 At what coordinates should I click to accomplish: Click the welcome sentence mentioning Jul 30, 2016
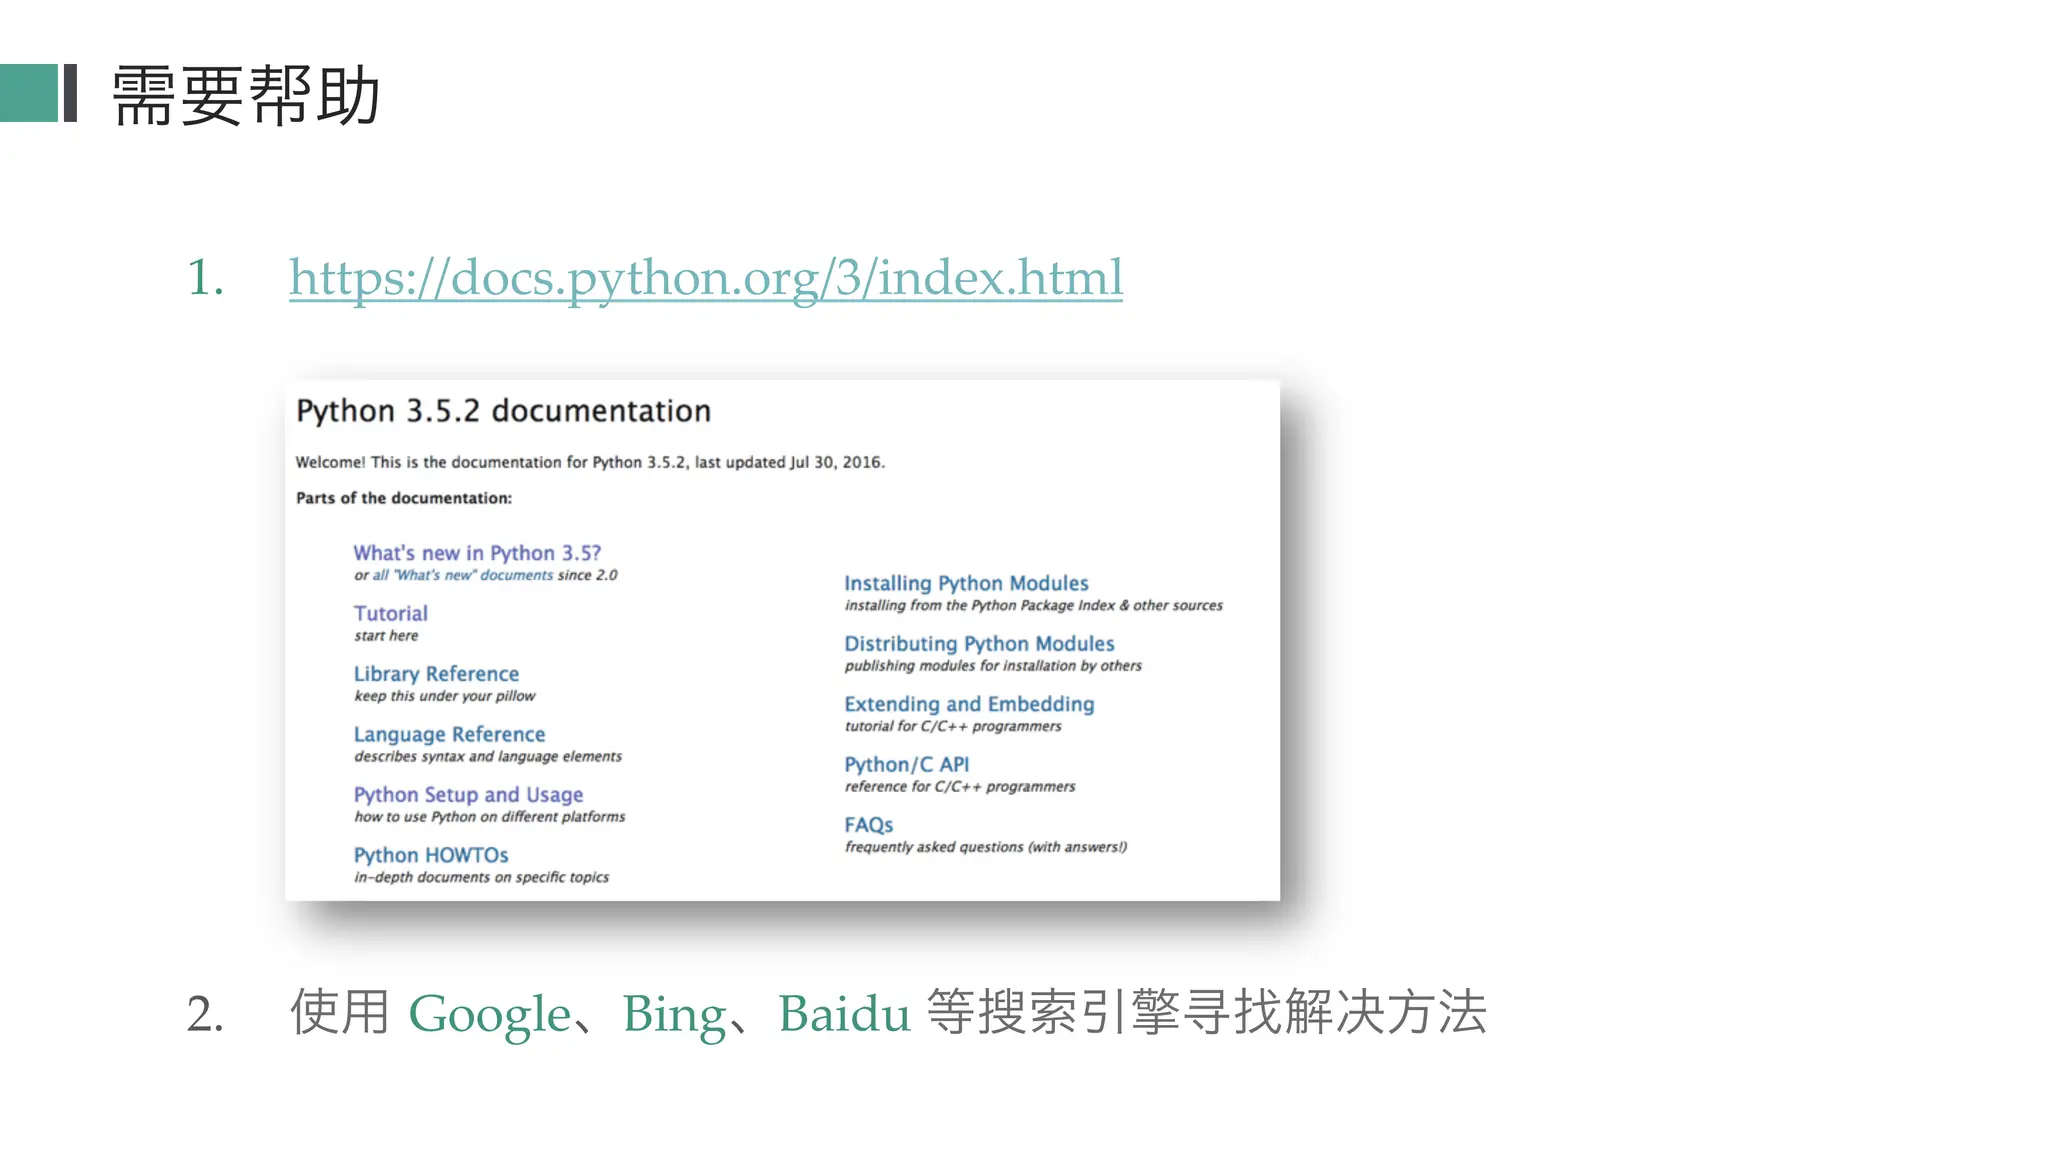coord(590,462)
